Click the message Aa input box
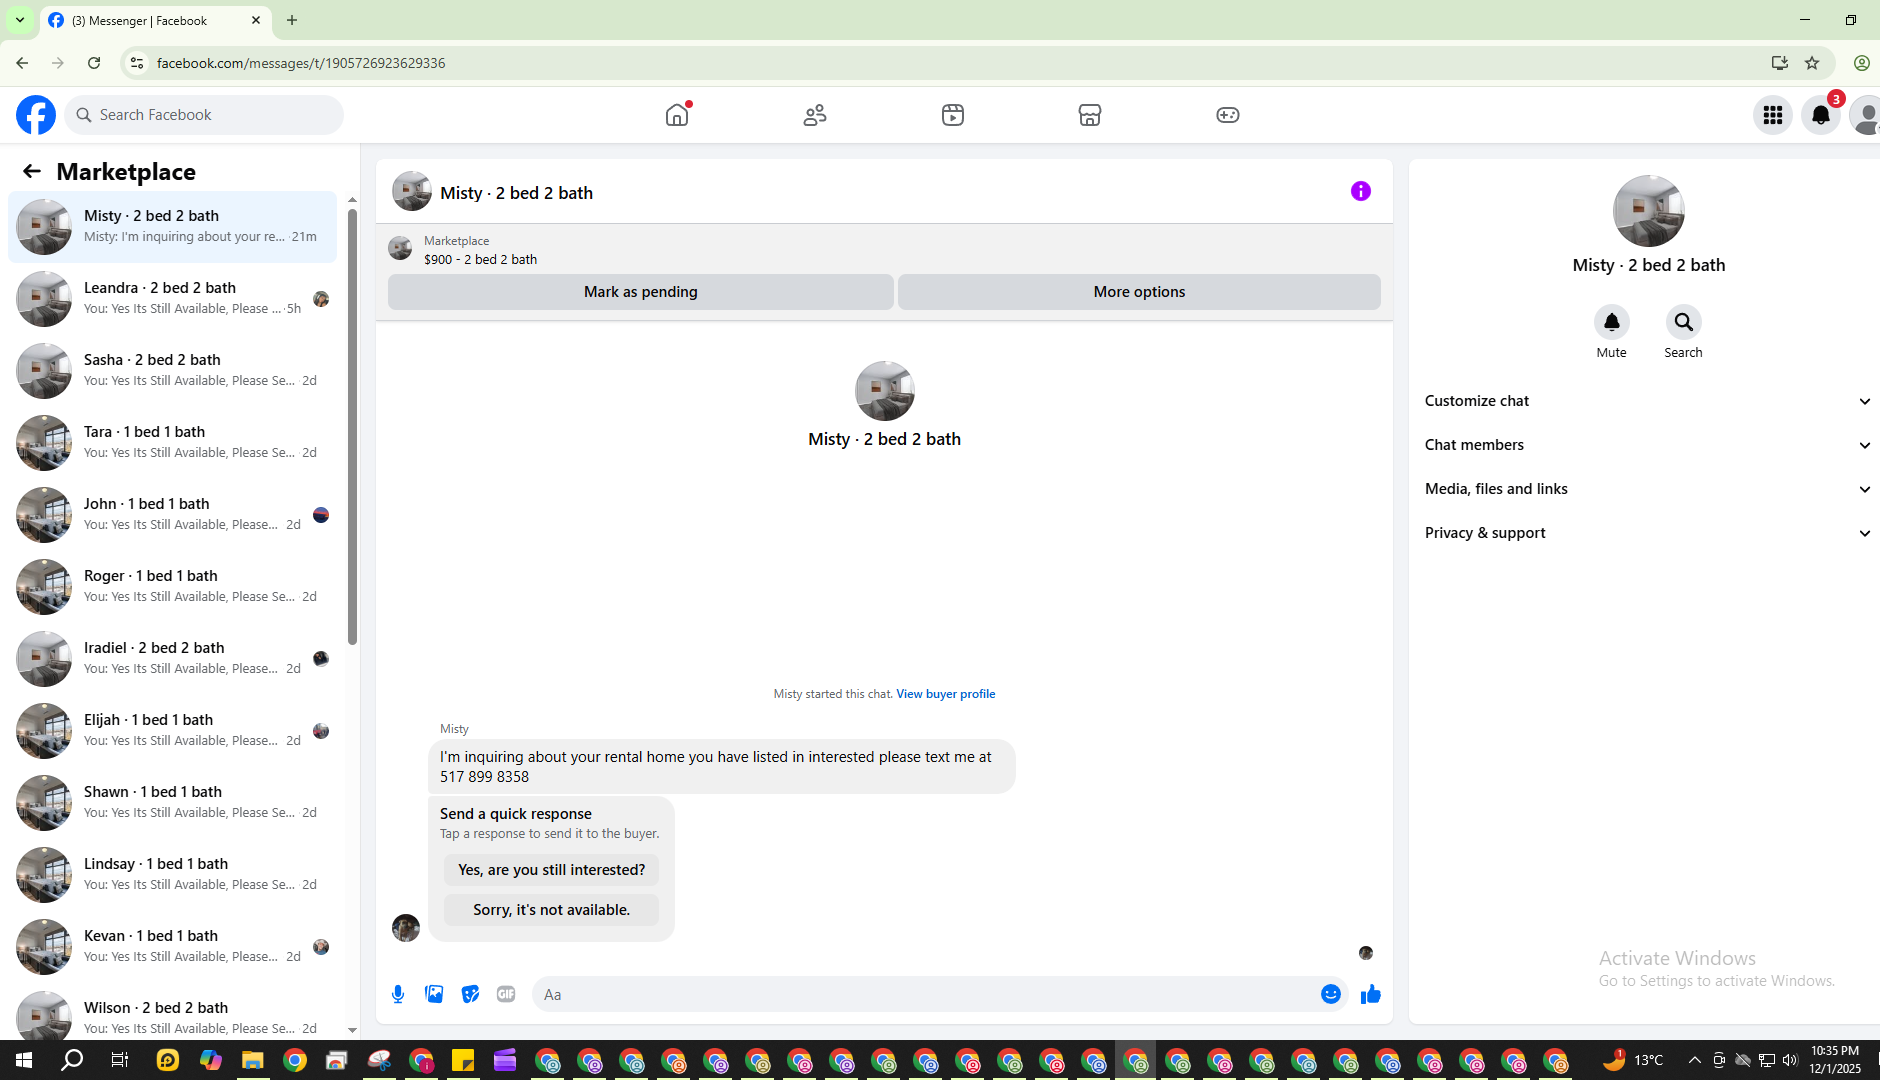 coord(925,994)
